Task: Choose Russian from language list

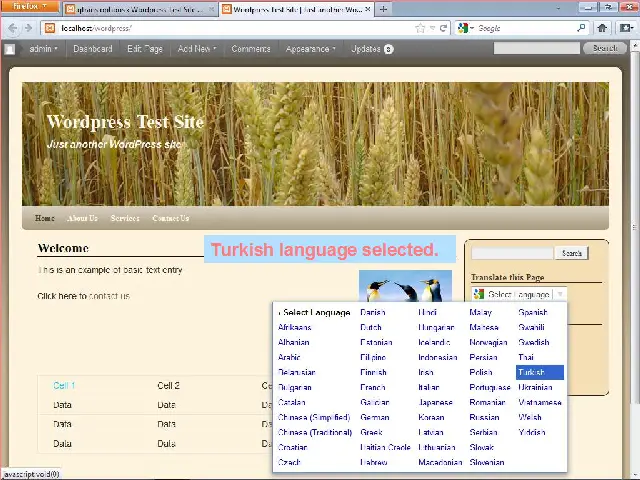Action: tap(484, 417)
